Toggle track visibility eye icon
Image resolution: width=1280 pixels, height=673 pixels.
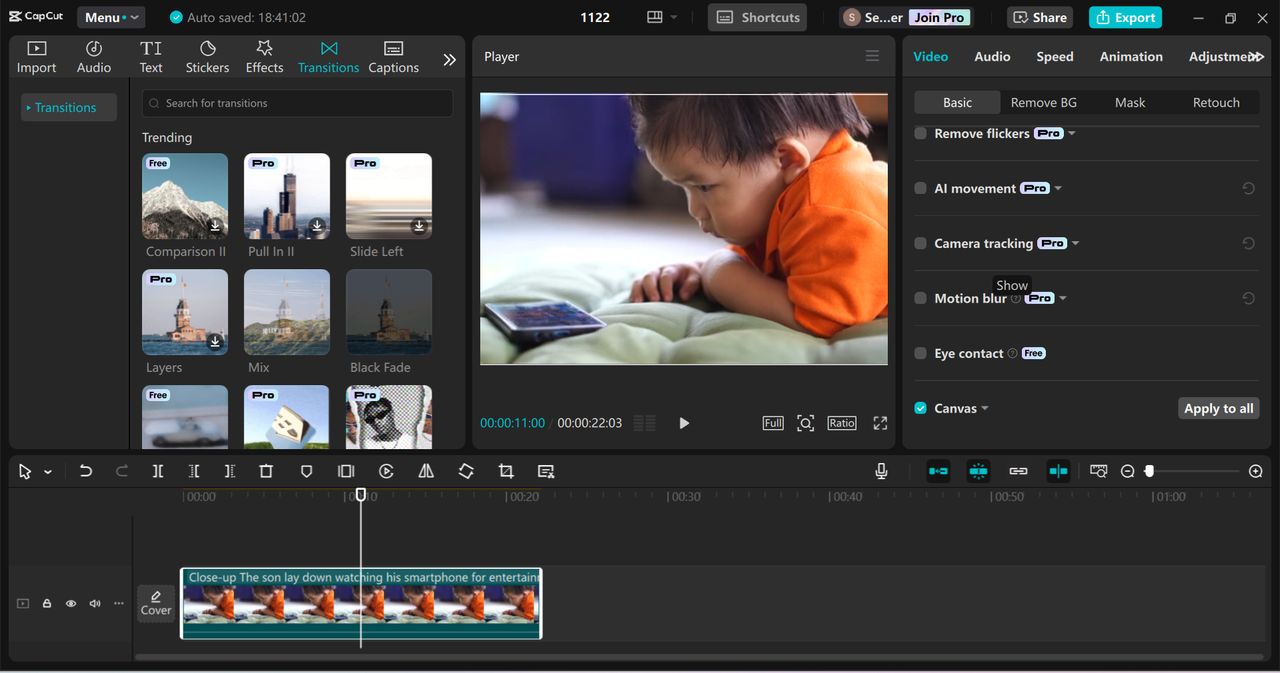pyautogui.click(x=71, y=604)
